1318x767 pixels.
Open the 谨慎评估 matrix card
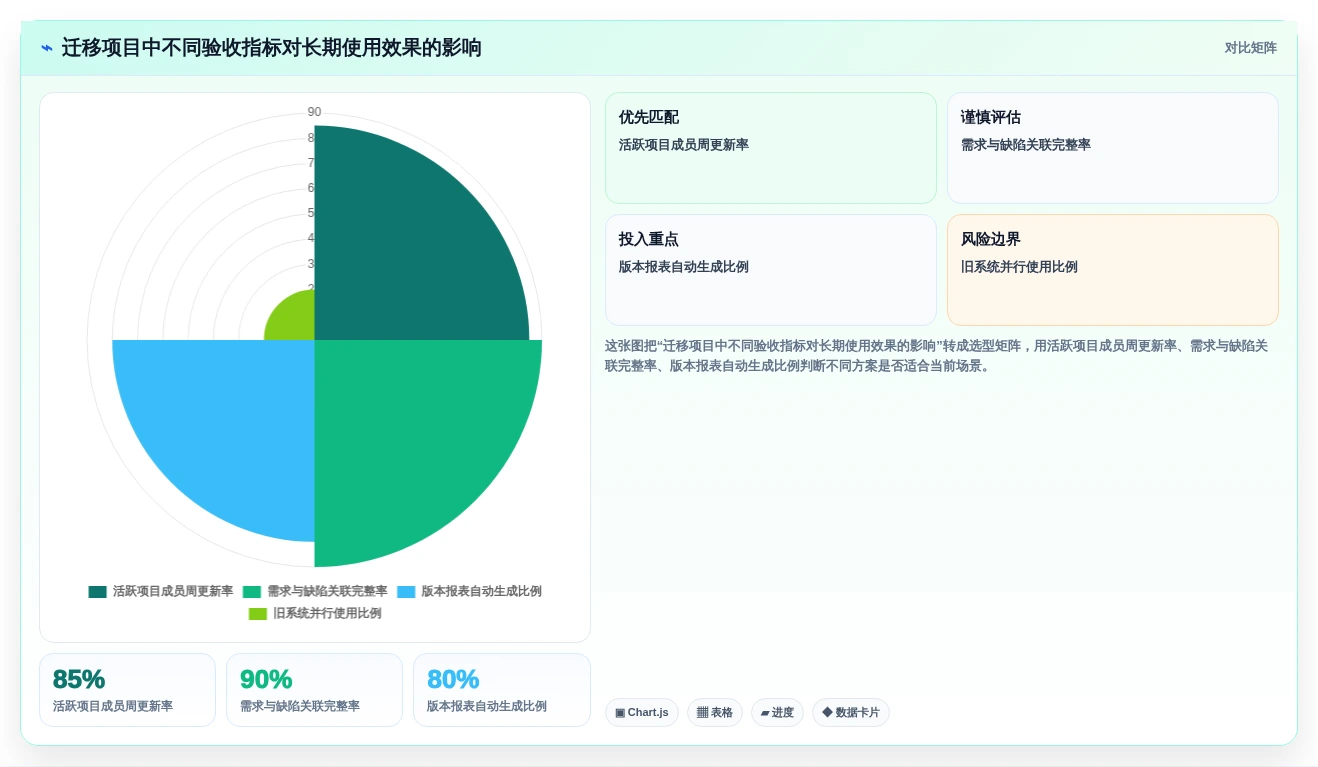click(1113, 148)
